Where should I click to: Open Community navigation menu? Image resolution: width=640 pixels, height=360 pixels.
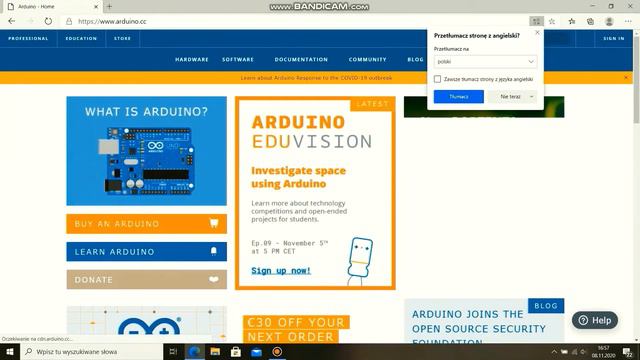point(367,60)
